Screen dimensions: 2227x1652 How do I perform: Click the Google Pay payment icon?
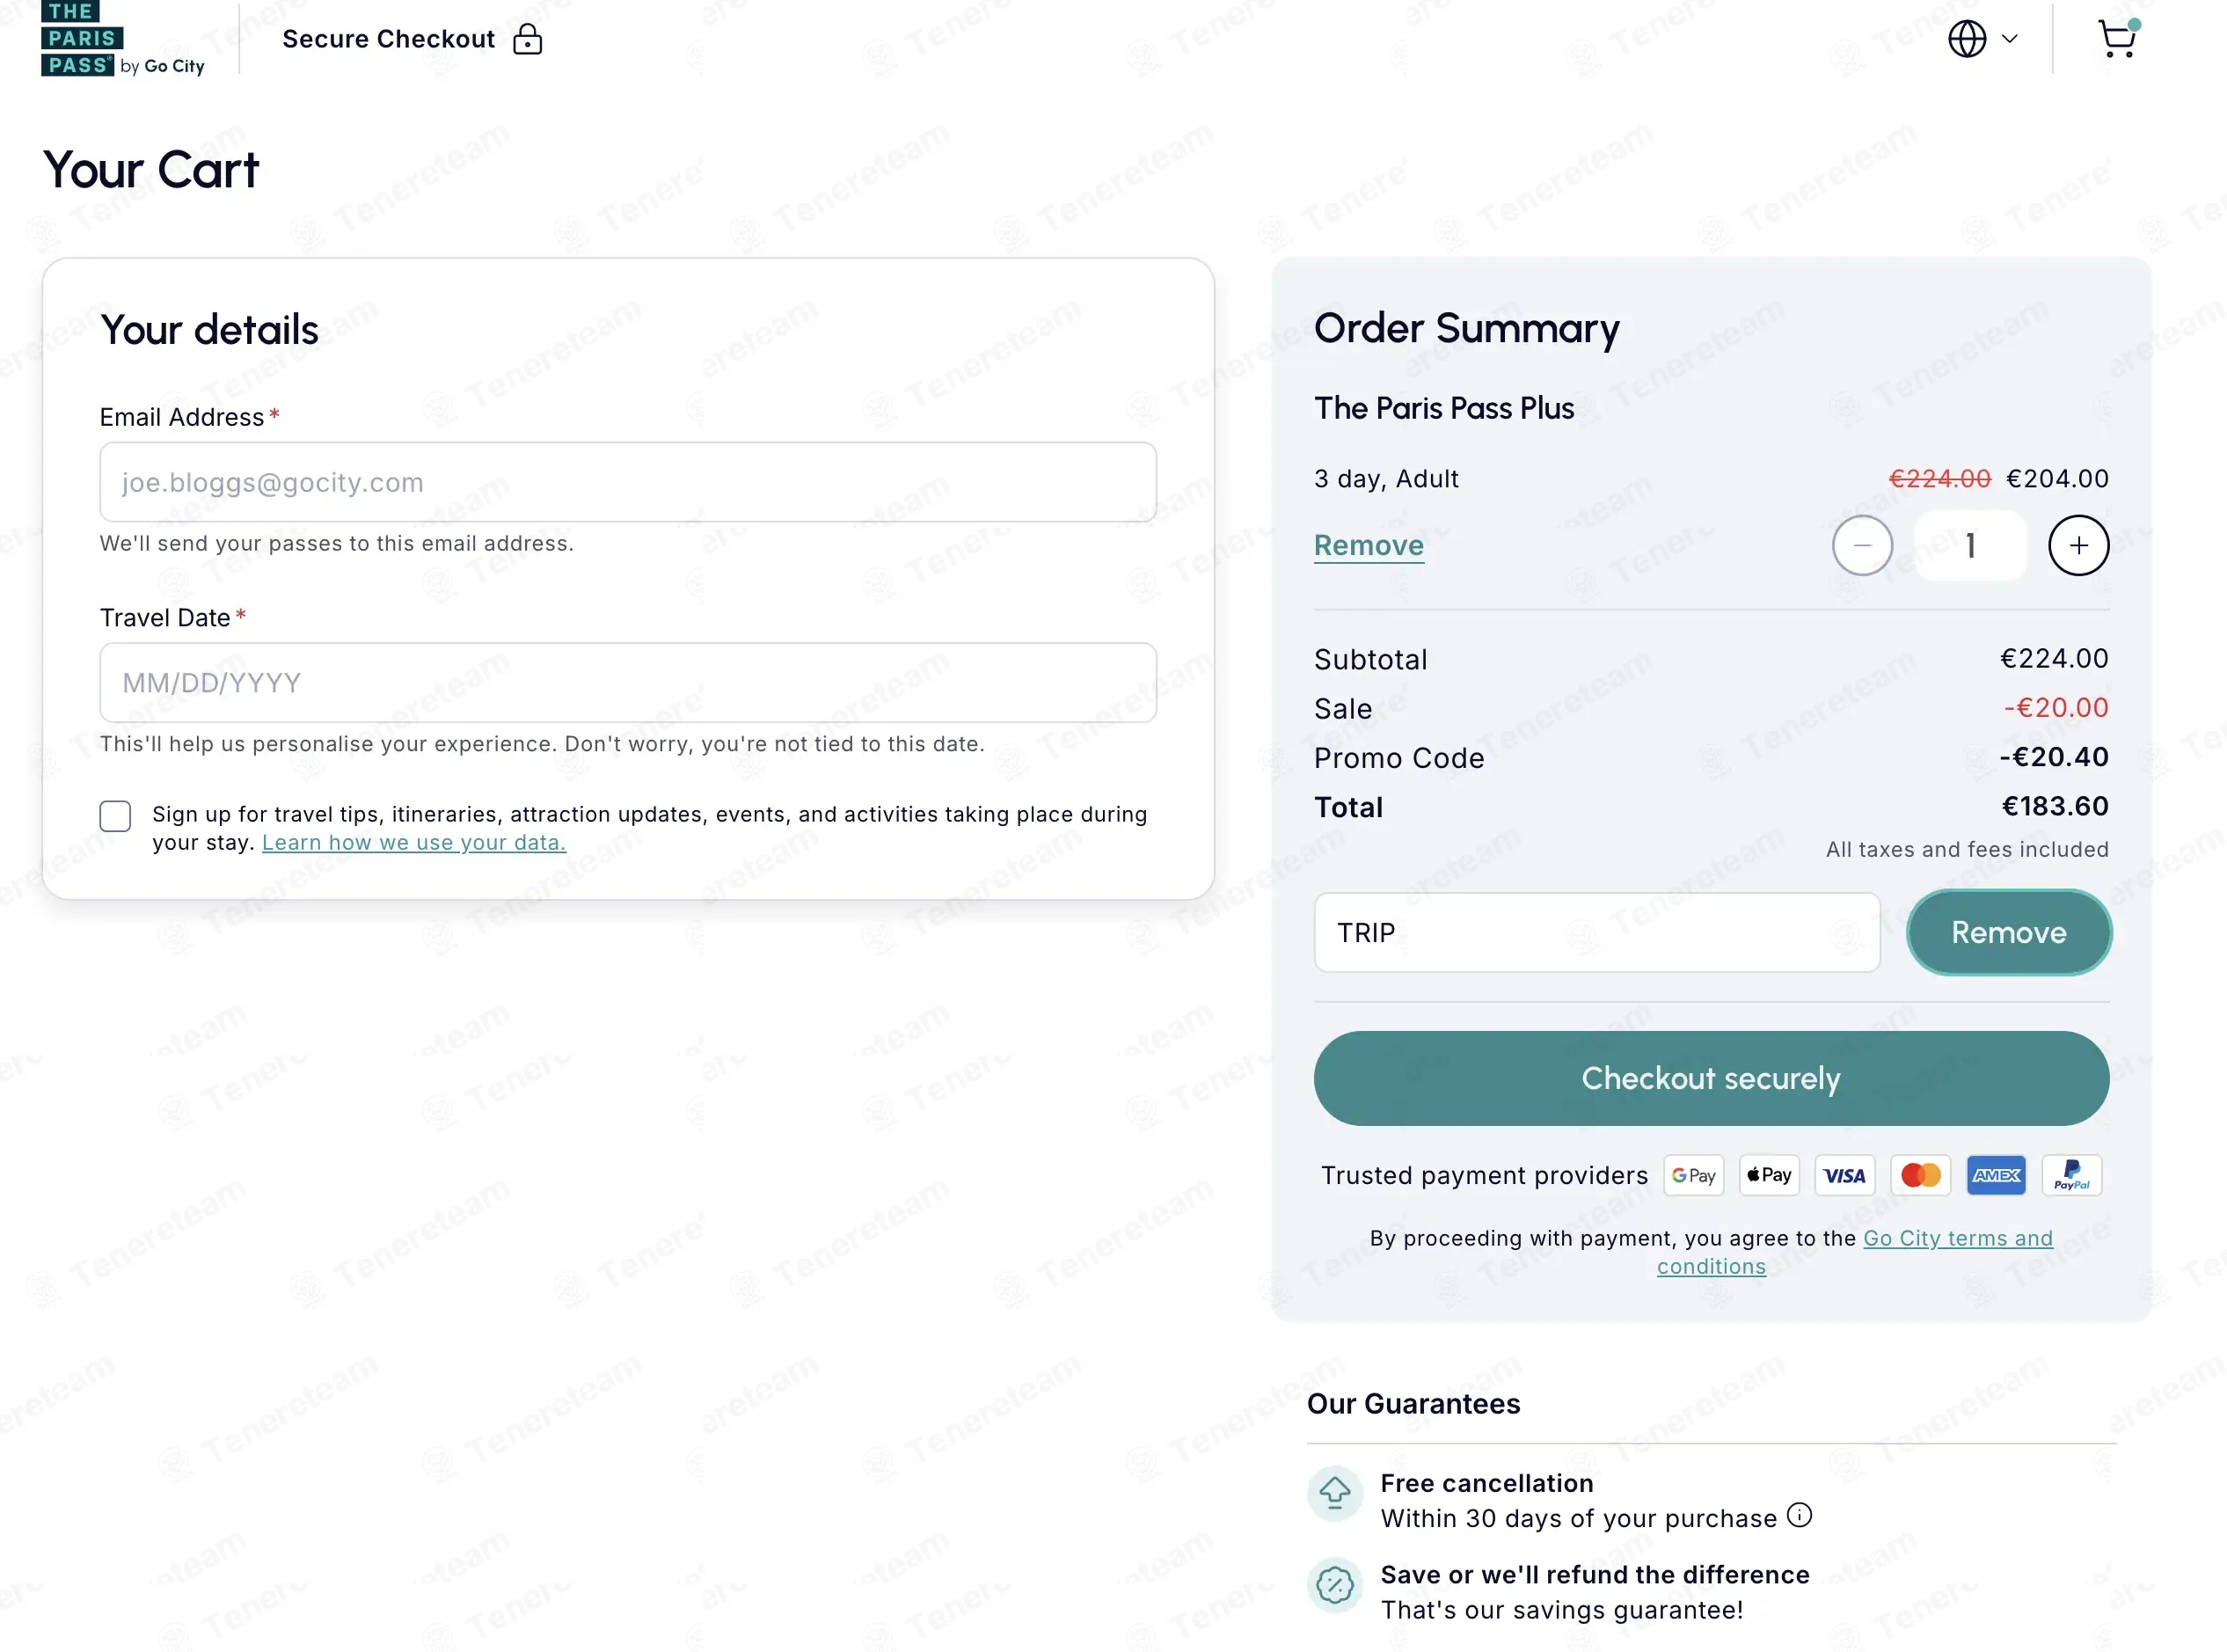(x=1693, y=1175)
